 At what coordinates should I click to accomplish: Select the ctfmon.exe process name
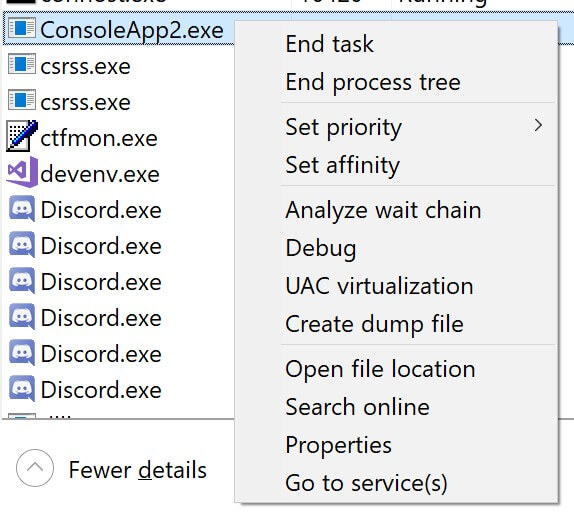99,139
